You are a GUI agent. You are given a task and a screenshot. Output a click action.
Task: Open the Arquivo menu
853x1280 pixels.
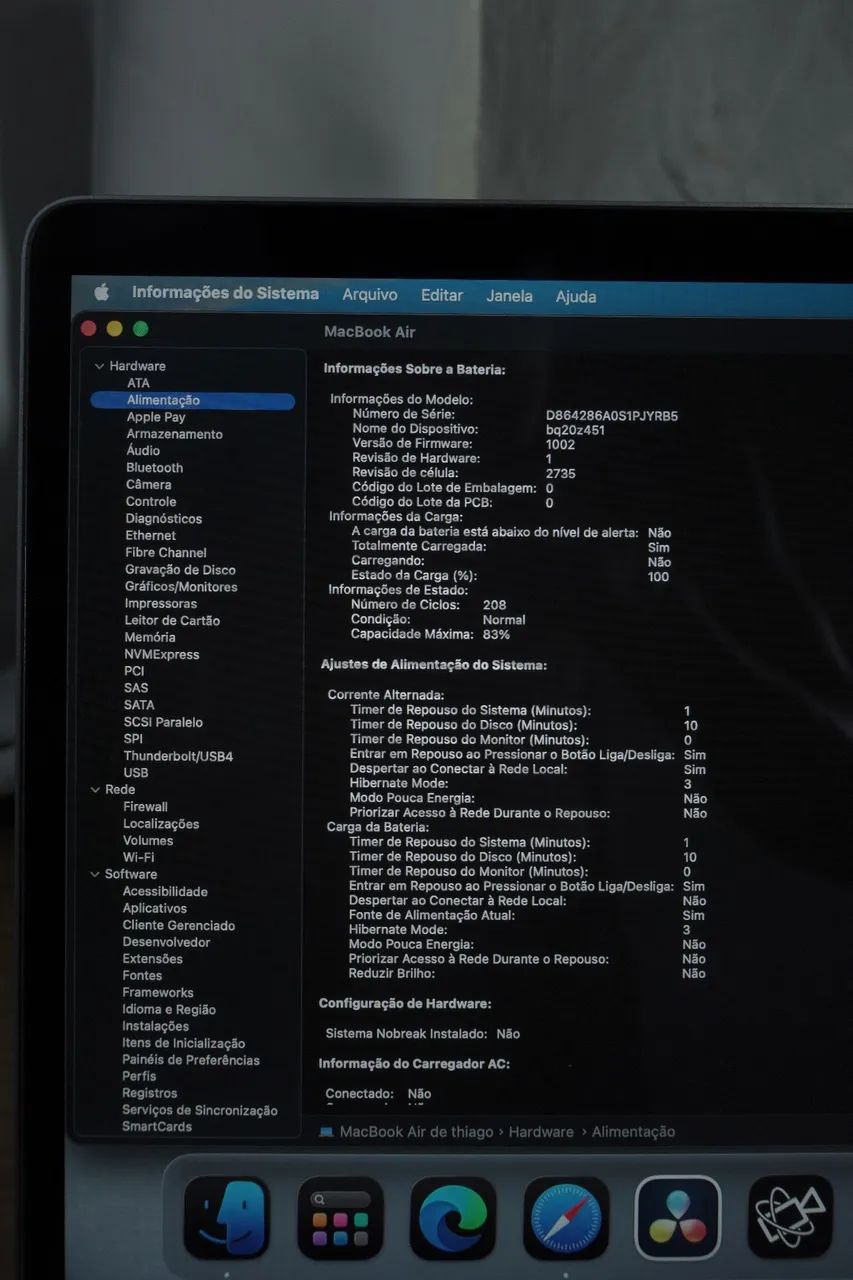(370, 295)
